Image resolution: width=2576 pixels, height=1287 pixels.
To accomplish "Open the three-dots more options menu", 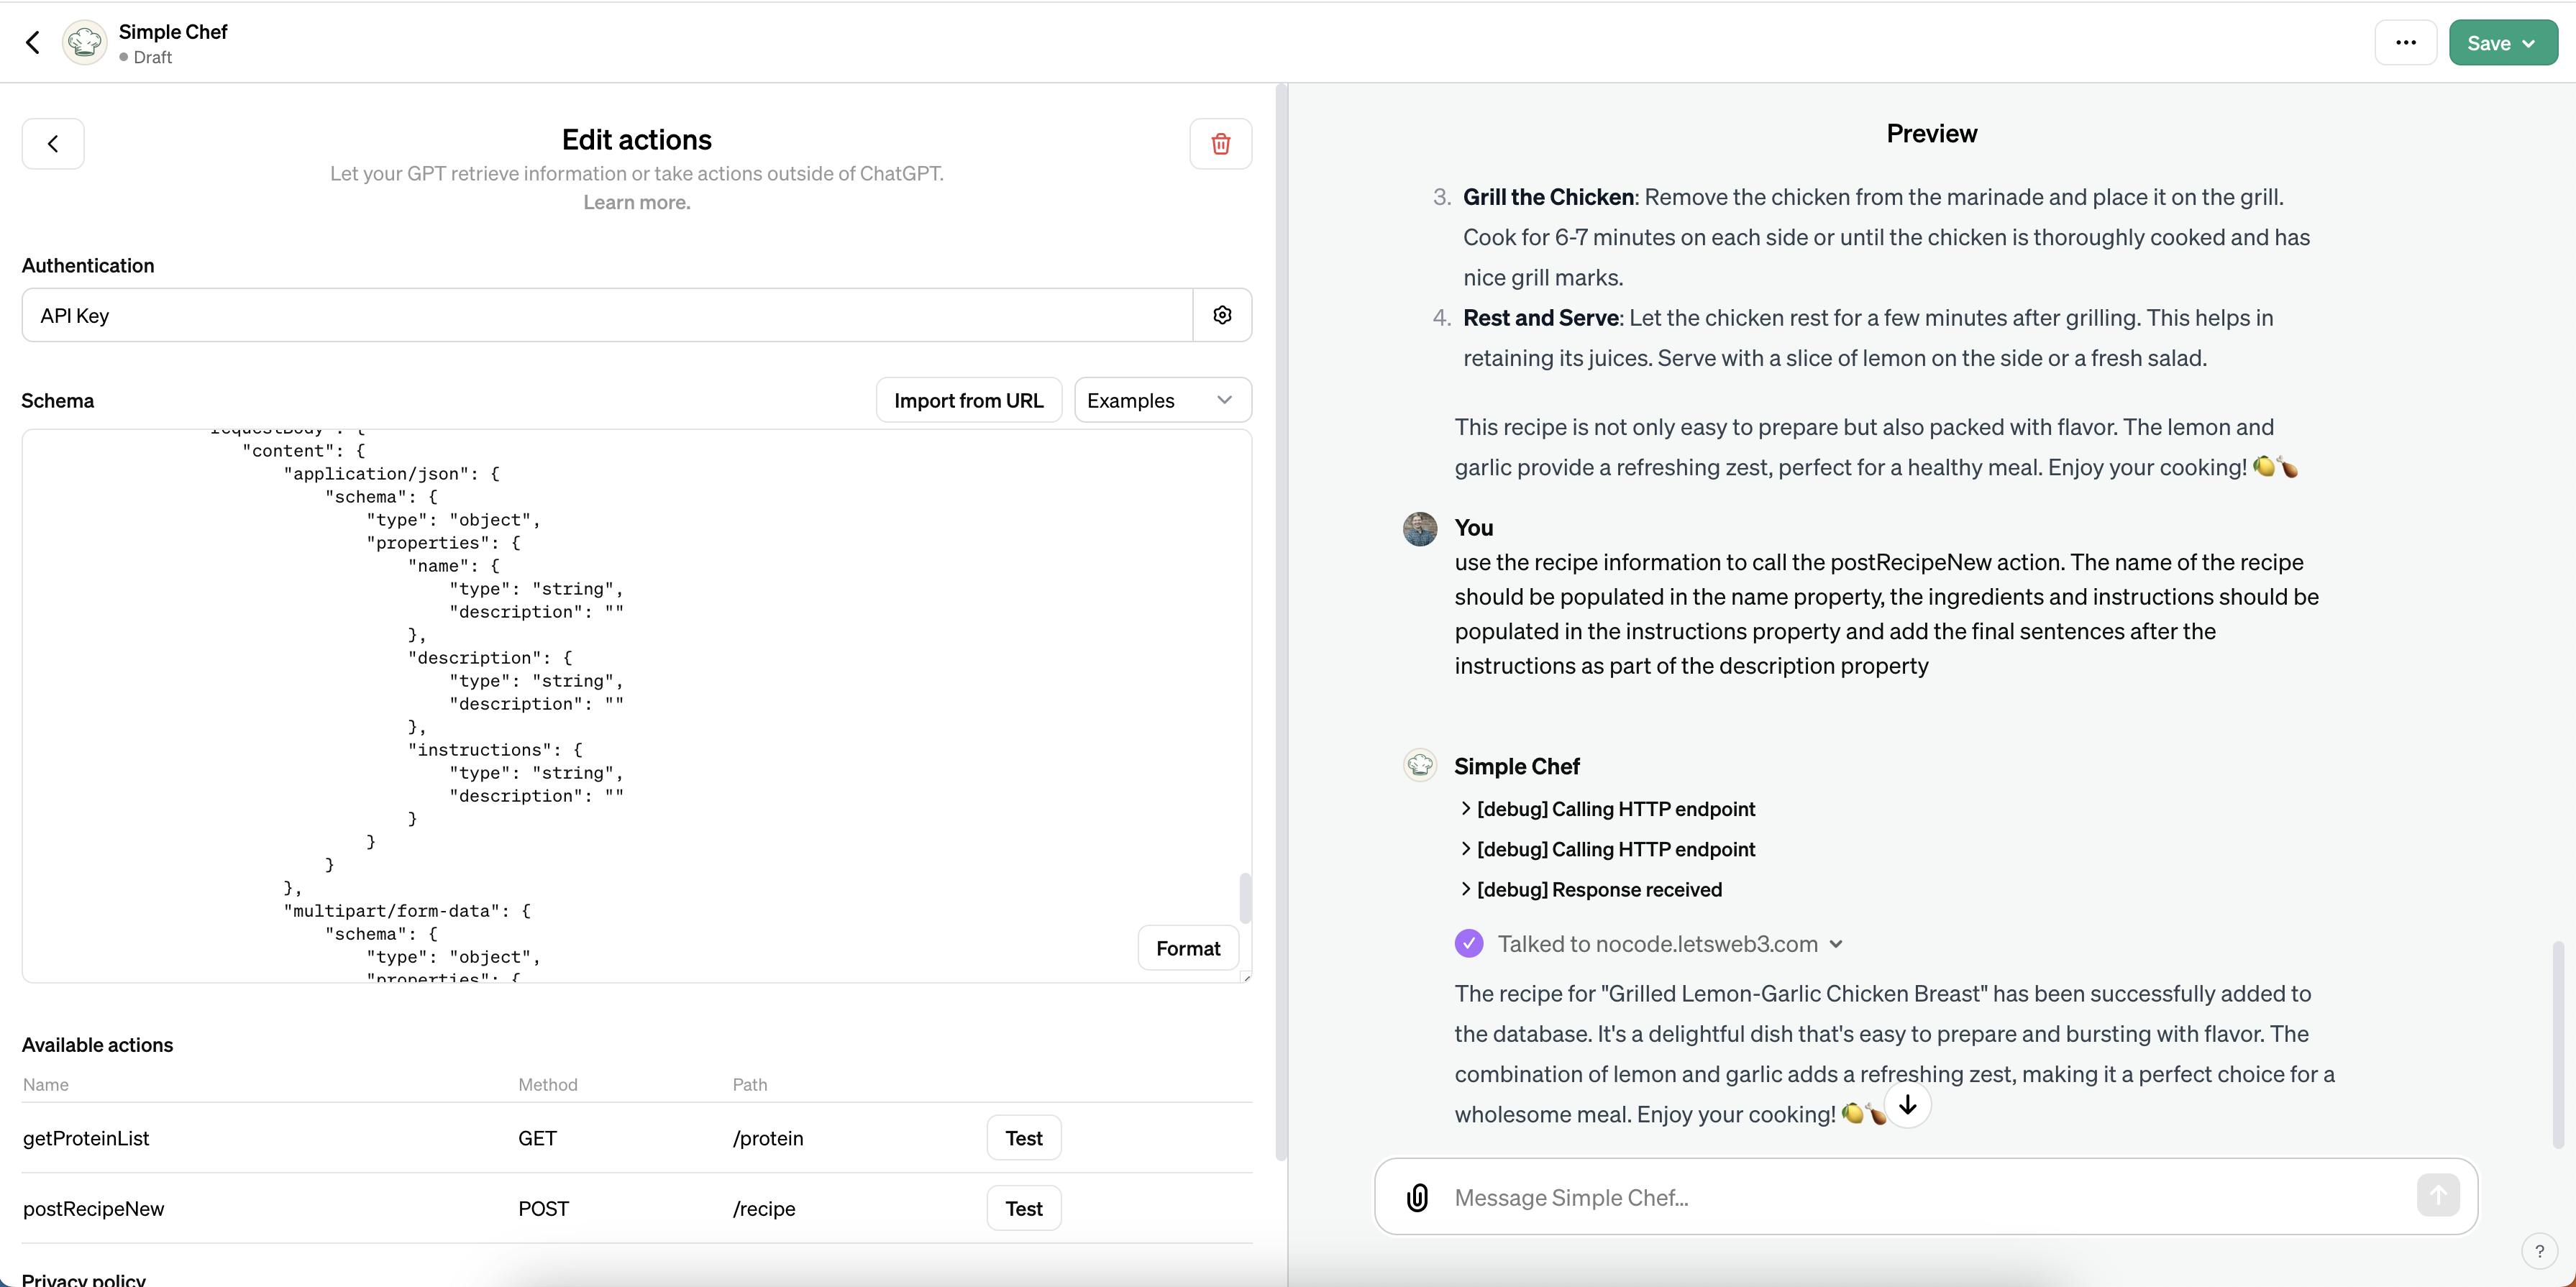I will [x=2405, y=43].
